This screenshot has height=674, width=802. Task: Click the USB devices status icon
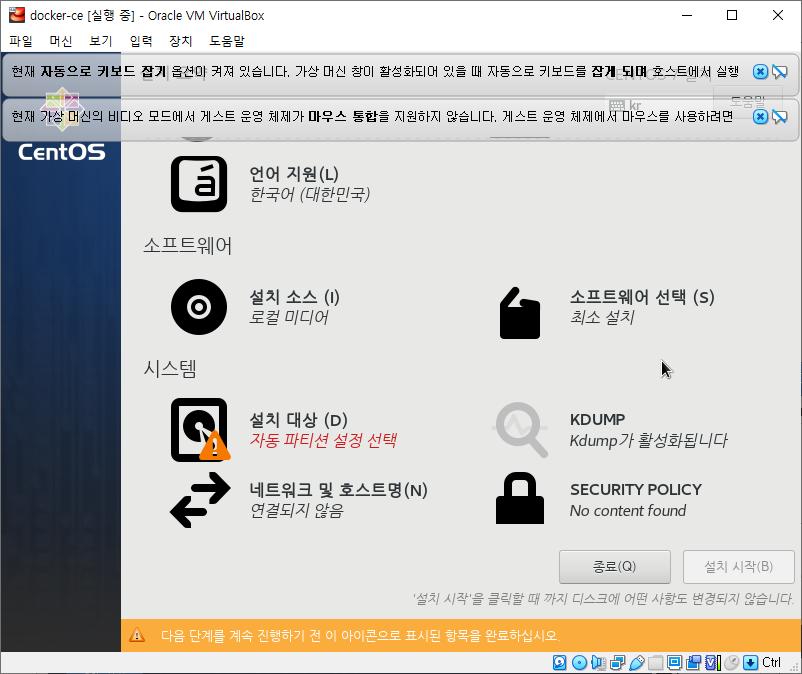click(636, 663)
